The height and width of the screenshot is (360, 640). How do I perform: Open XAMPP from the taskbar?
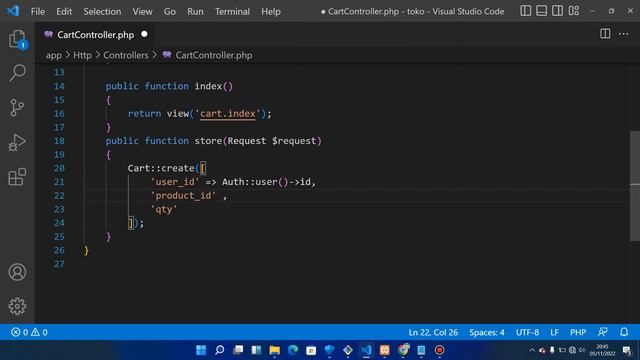pos(384,350)
